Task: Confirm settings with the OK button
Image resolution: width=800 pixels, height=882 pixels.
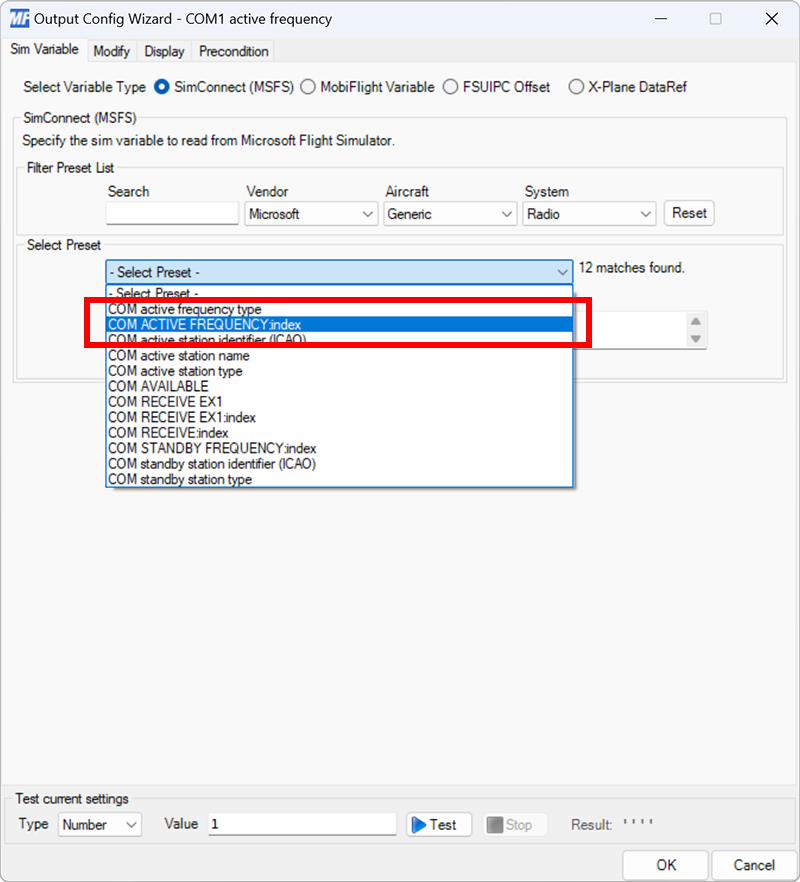Action: click(x=665, y=864)
